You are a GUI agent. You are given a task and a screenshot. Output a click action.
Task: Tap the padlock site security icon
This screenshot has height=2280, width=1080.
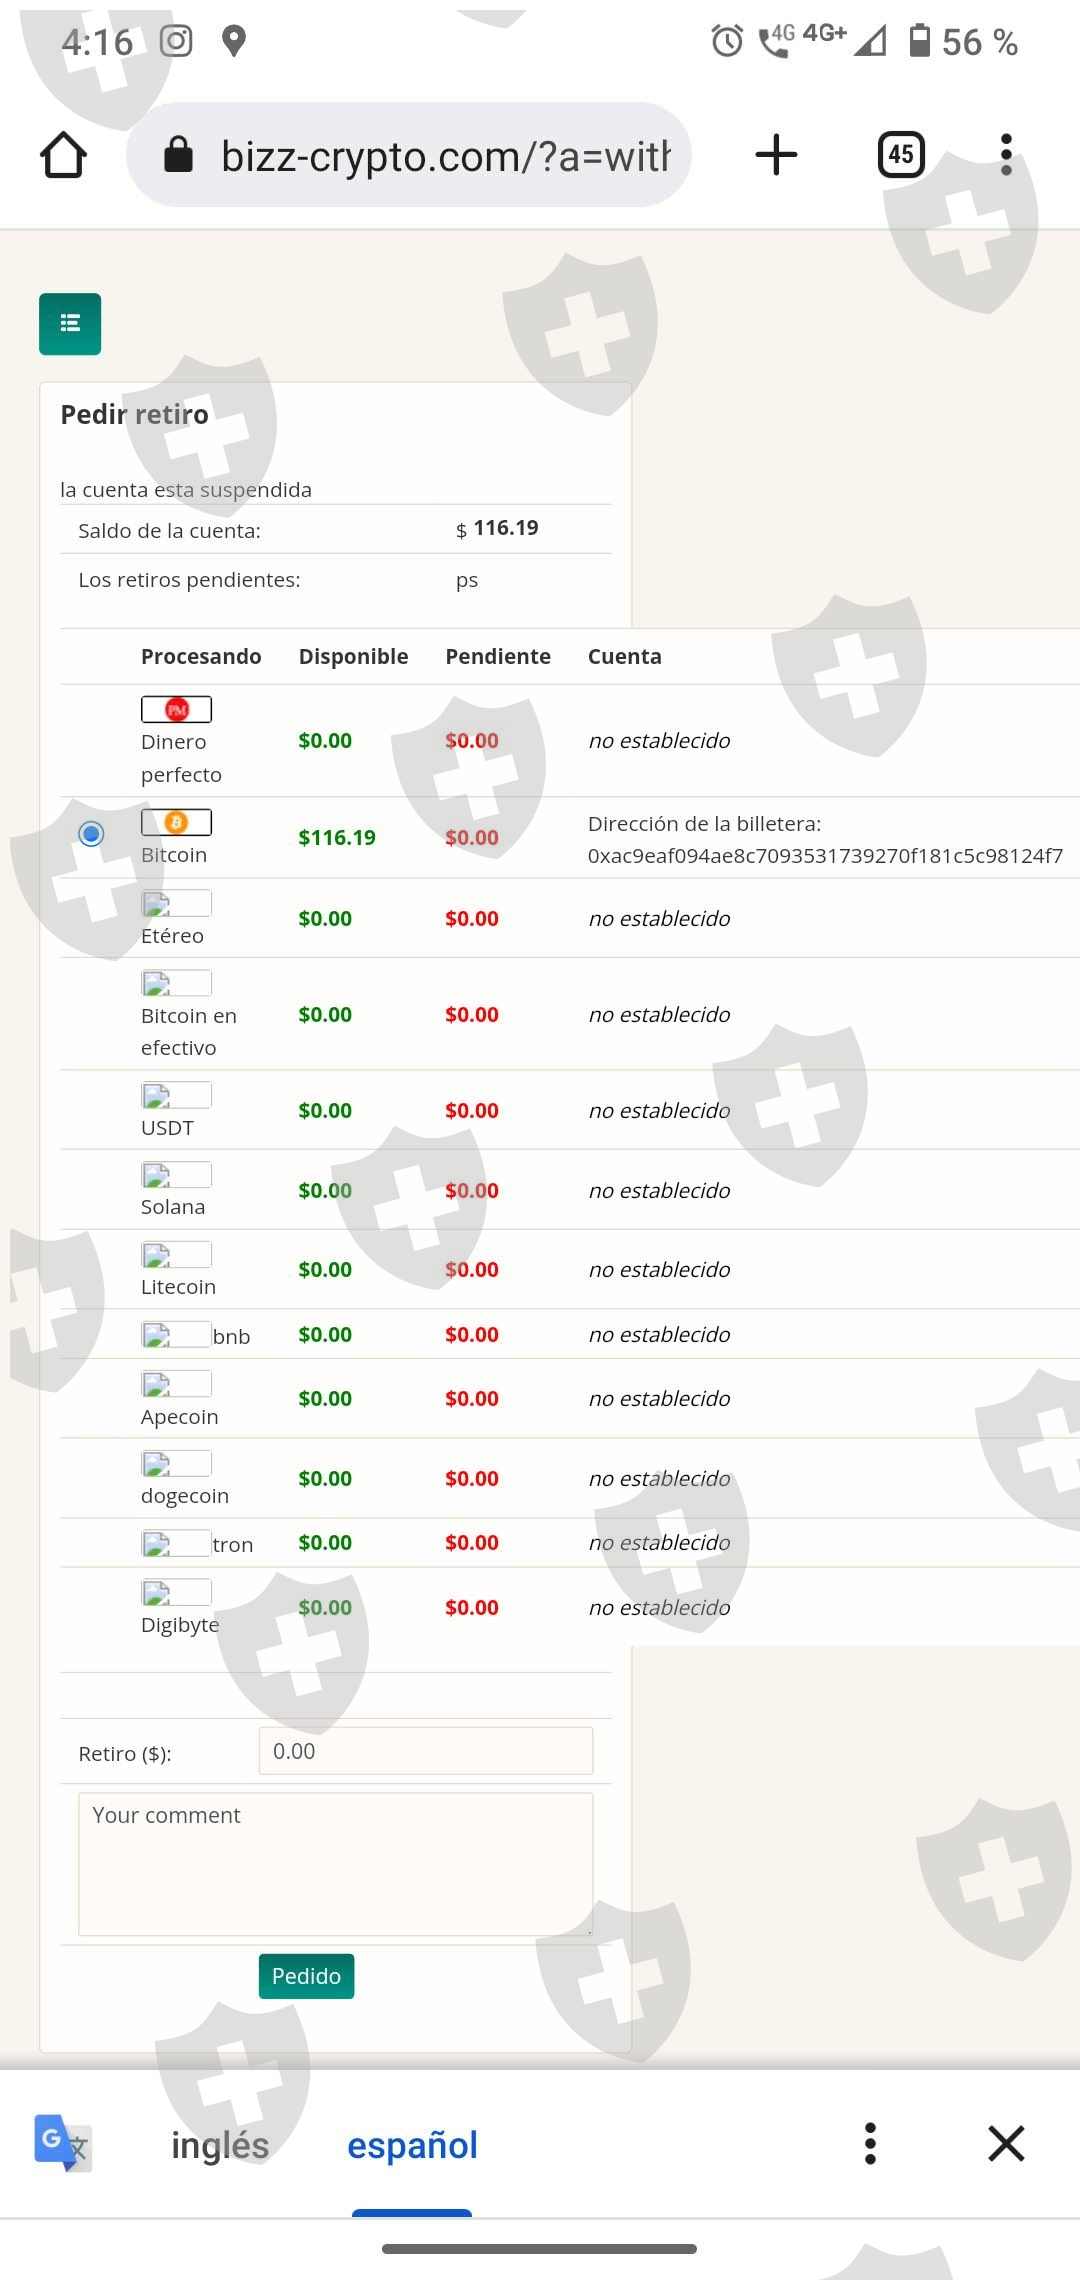click(x=178, y=155)
